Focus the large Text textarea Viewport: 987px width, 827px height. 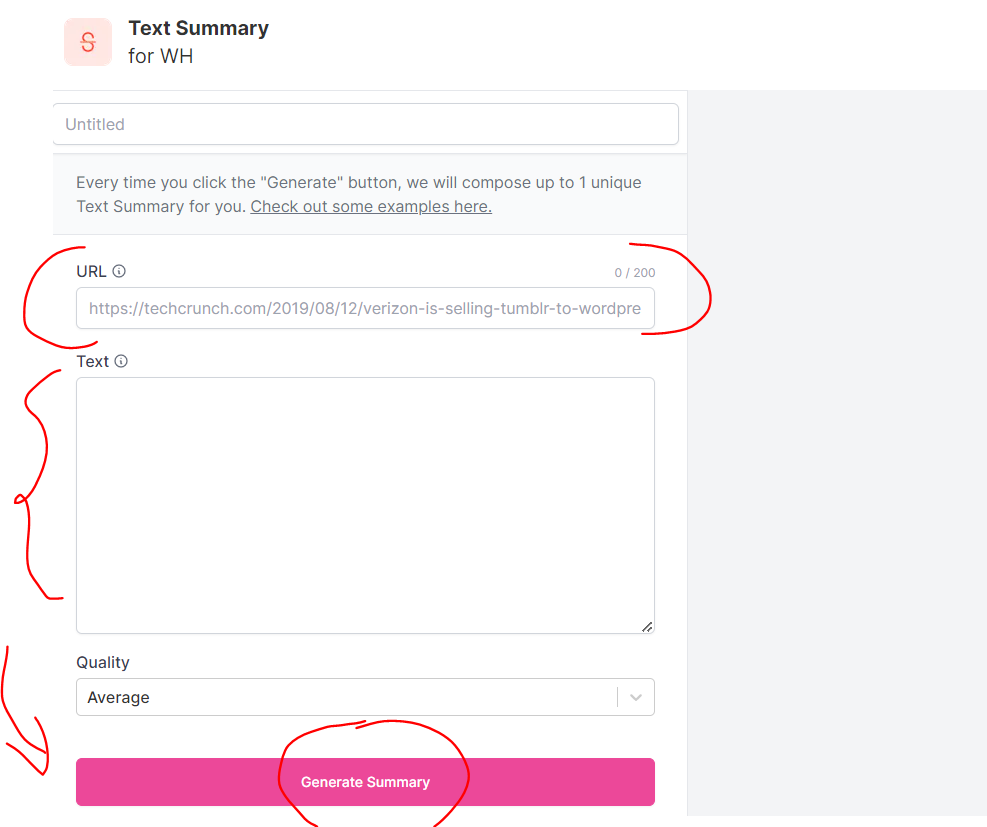pyautogui.click(x=365, y=505)
